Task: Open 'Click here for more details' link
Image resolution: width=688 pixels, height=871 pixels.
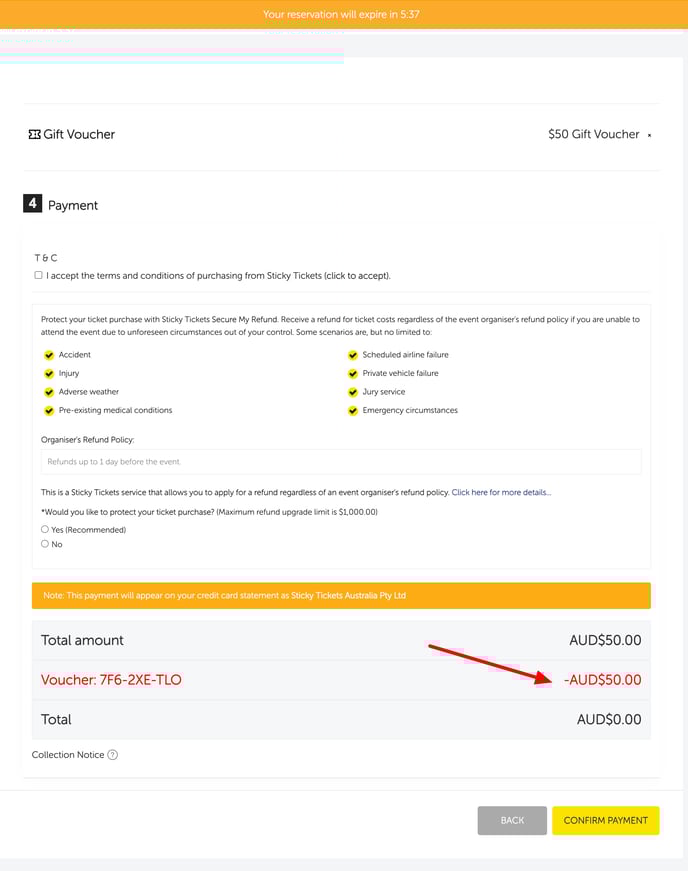Action: point(501,493)
